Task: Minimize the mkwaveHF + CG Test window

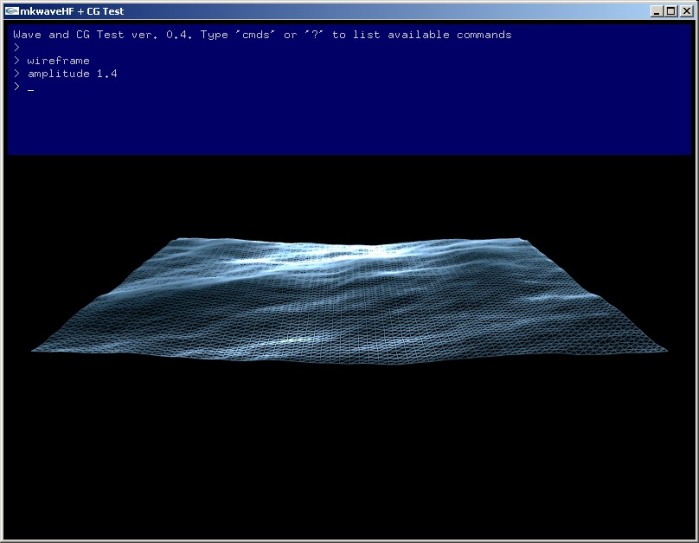Action: click(x=656, y=11)
